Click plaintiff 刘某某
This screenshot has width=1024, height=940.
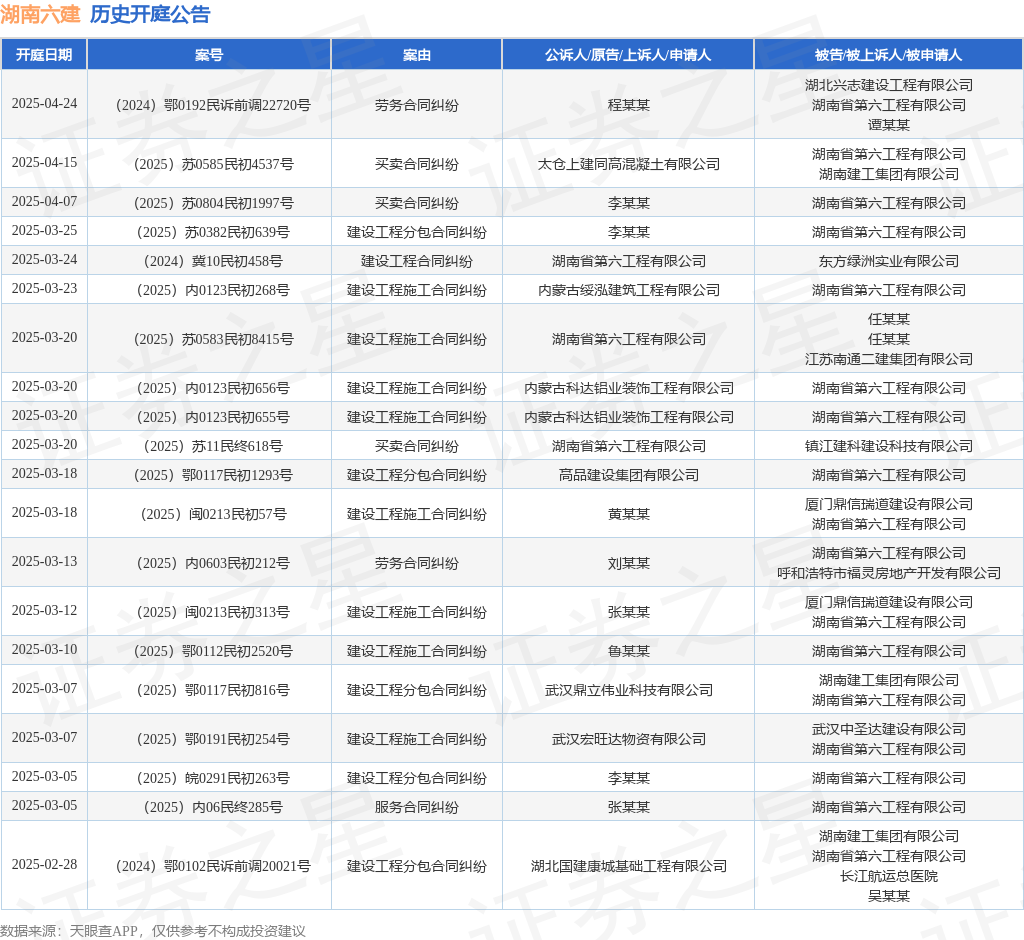628,563
